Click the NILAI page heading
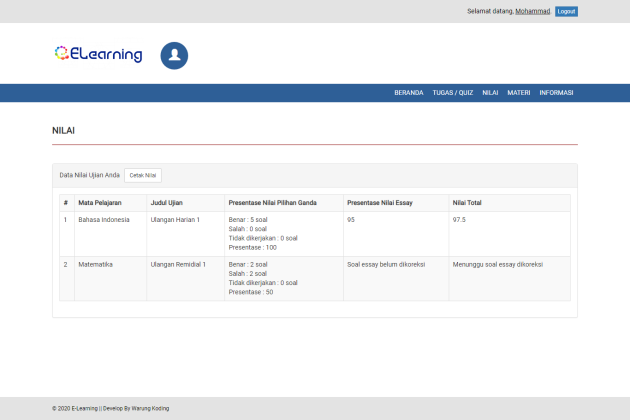630x420 pixels. (x=63, y=131)
